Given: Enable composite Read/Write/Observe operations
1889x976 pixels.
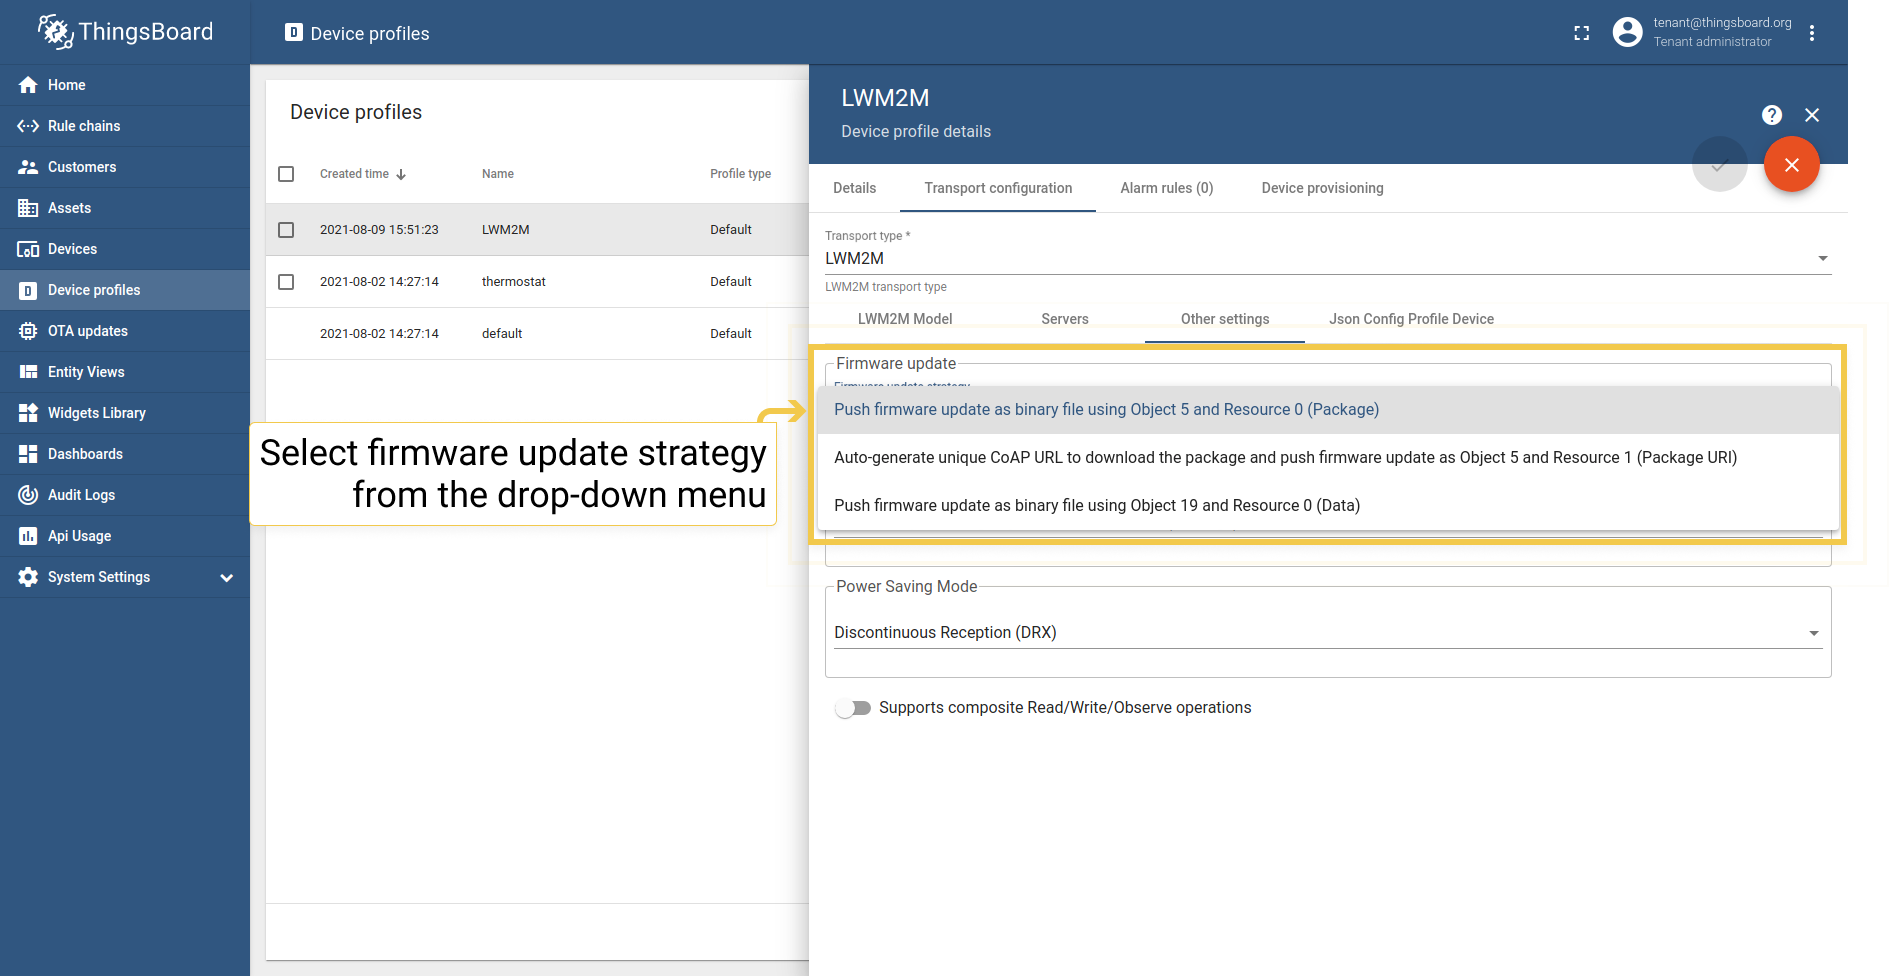Looking at the screenshot, I should coord(852,707).
